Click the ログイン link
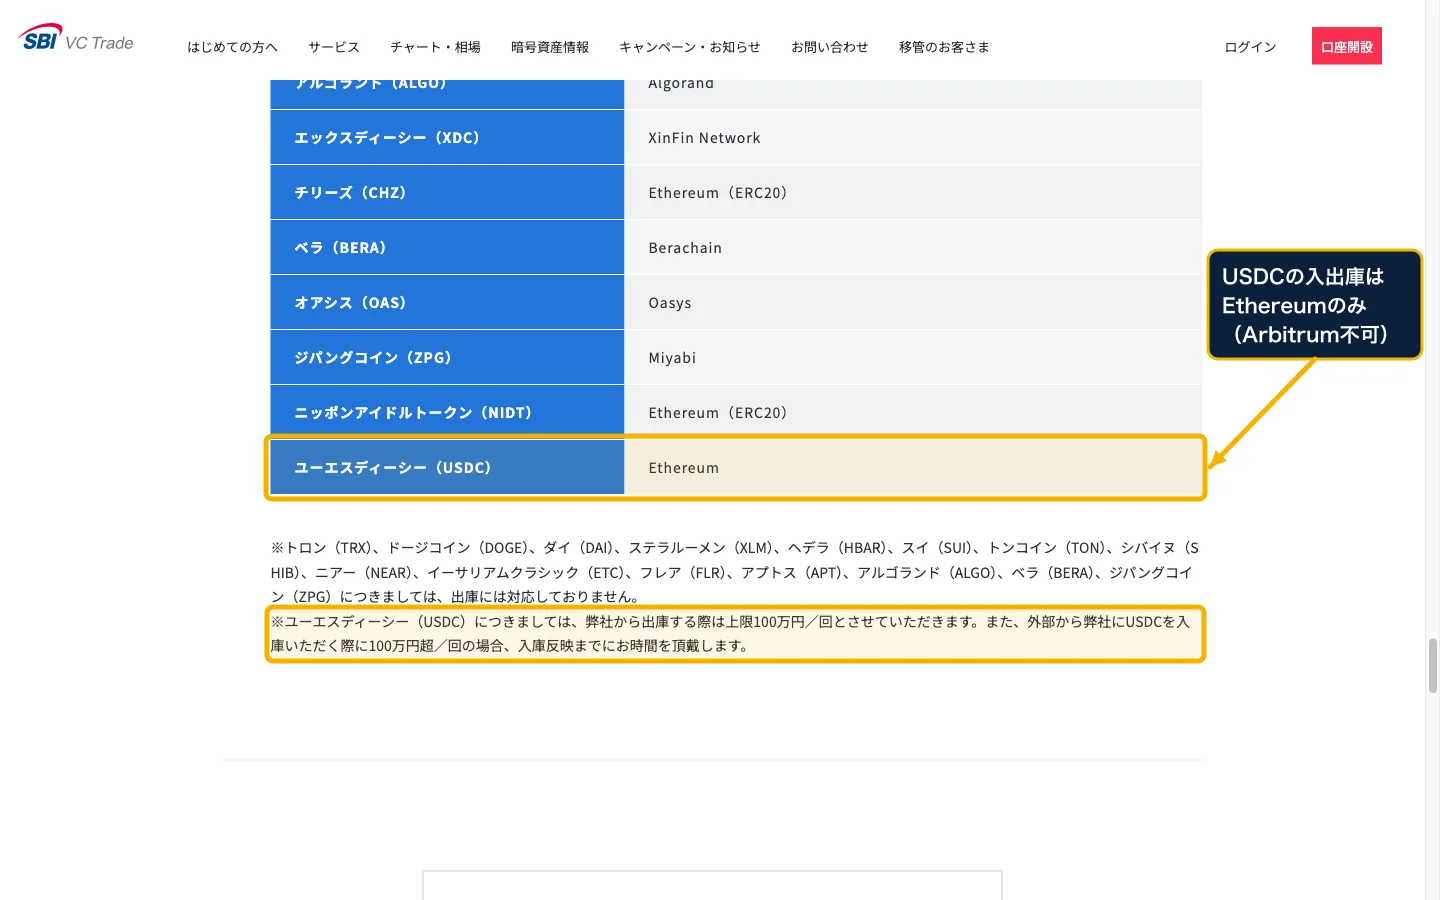The width and height of the screenshot is (1440, 900). pos(1251,47)
